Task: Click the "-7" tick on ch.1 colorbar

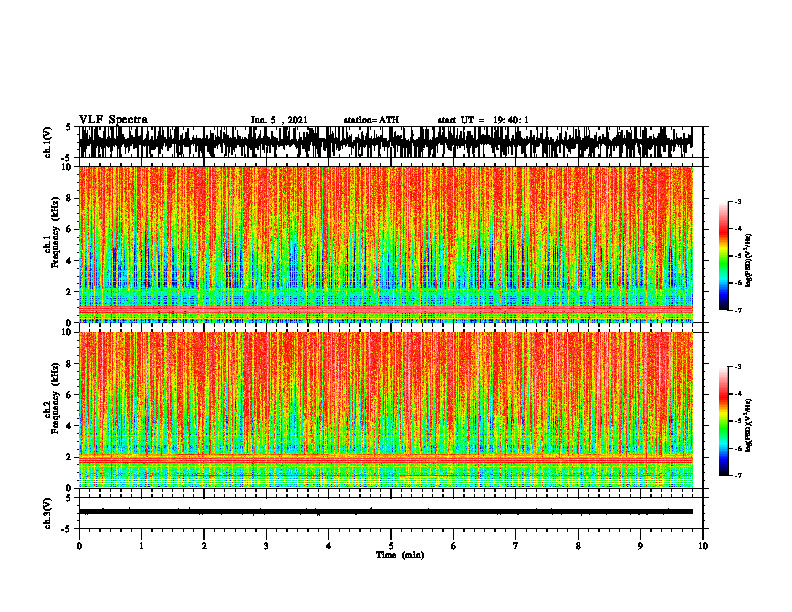Action: (x=738, y=310)
